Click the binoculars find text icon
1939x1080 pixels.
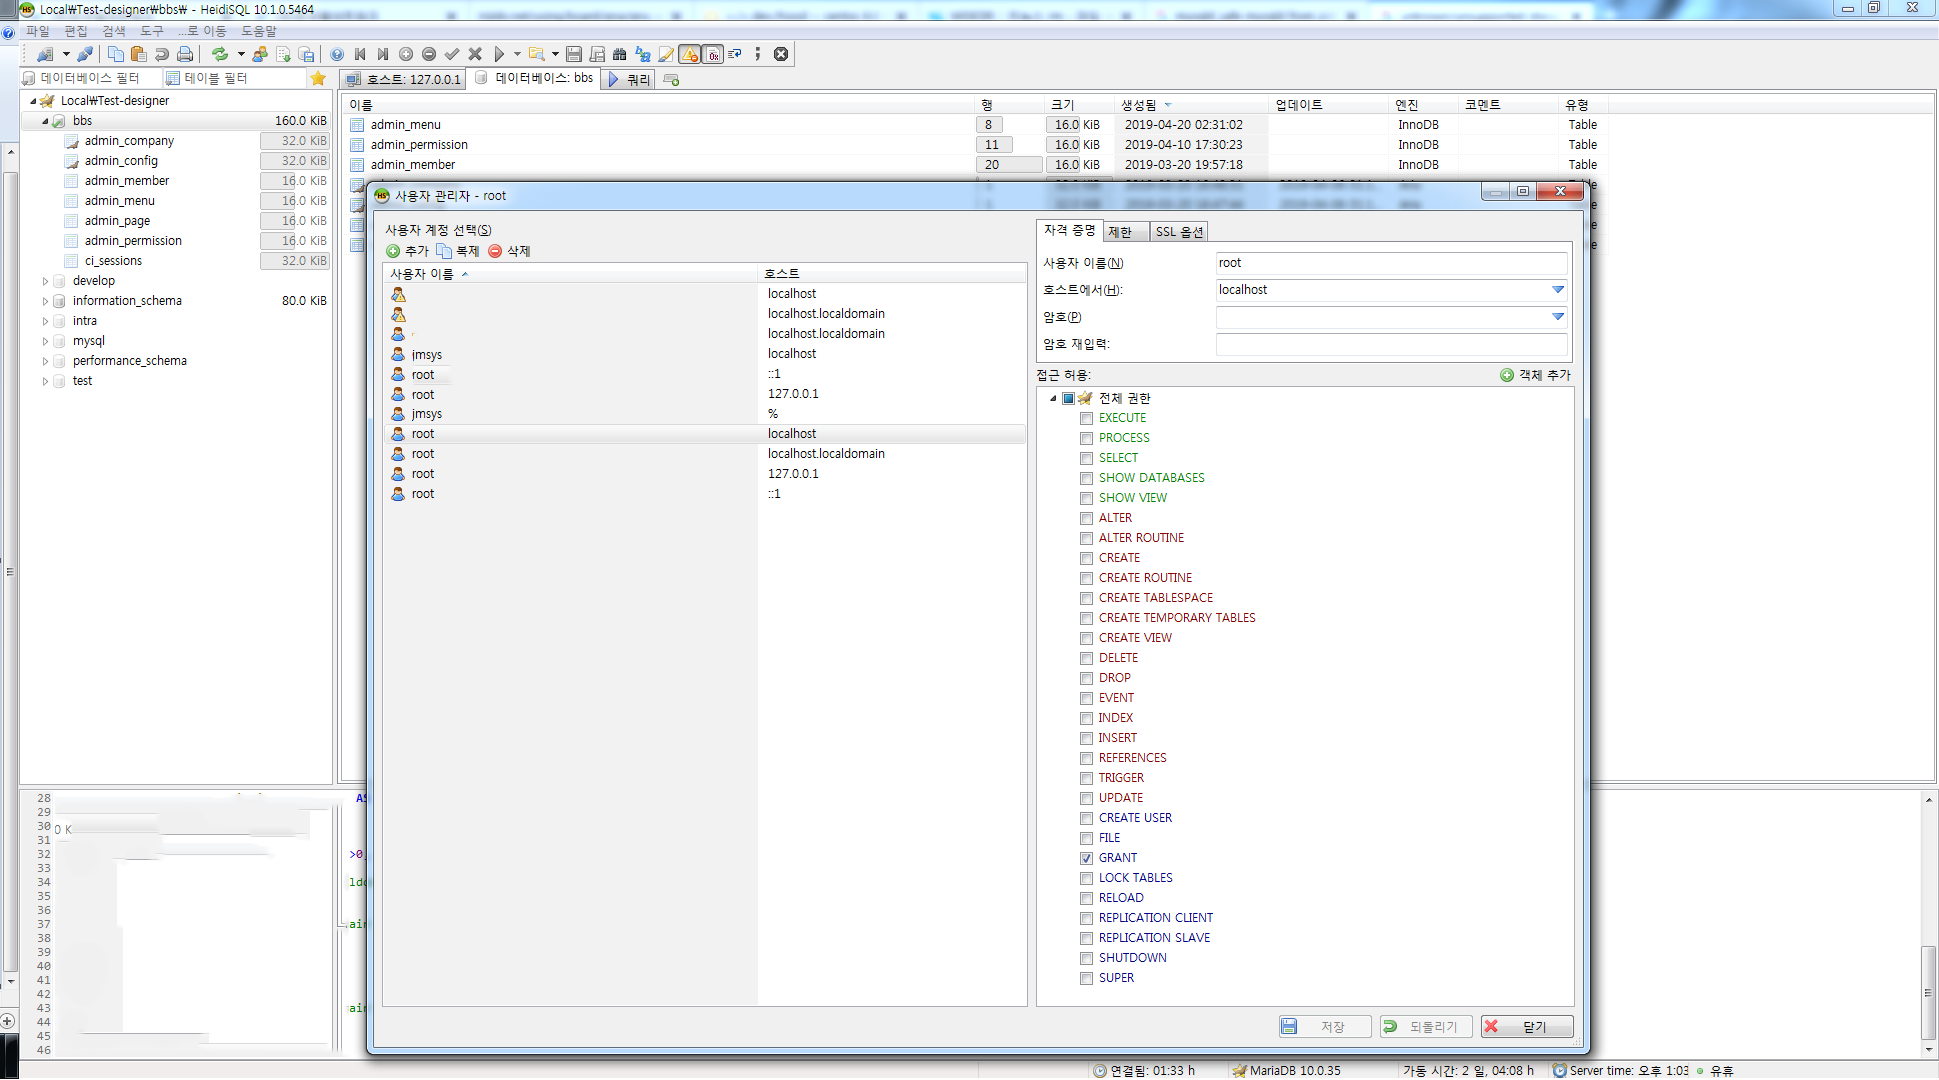[x=620, y=54]
